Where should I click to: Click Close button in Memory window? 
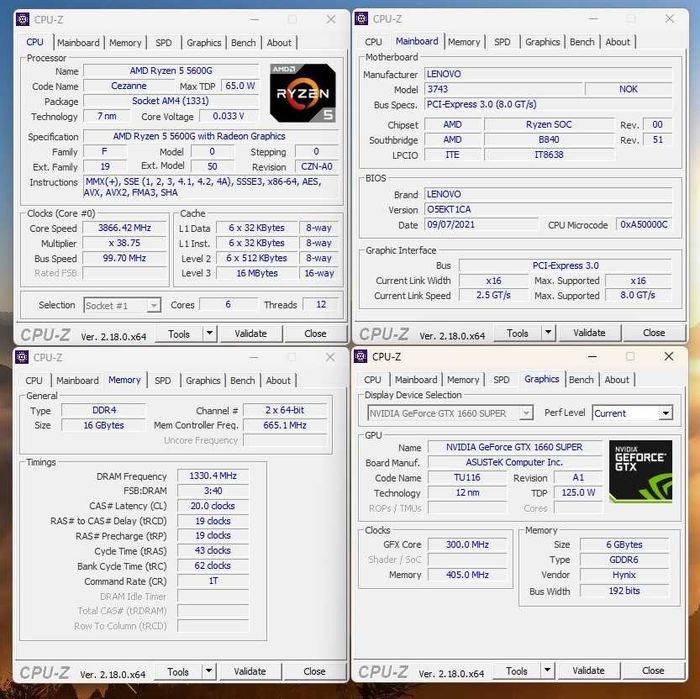tap(314, 672)
